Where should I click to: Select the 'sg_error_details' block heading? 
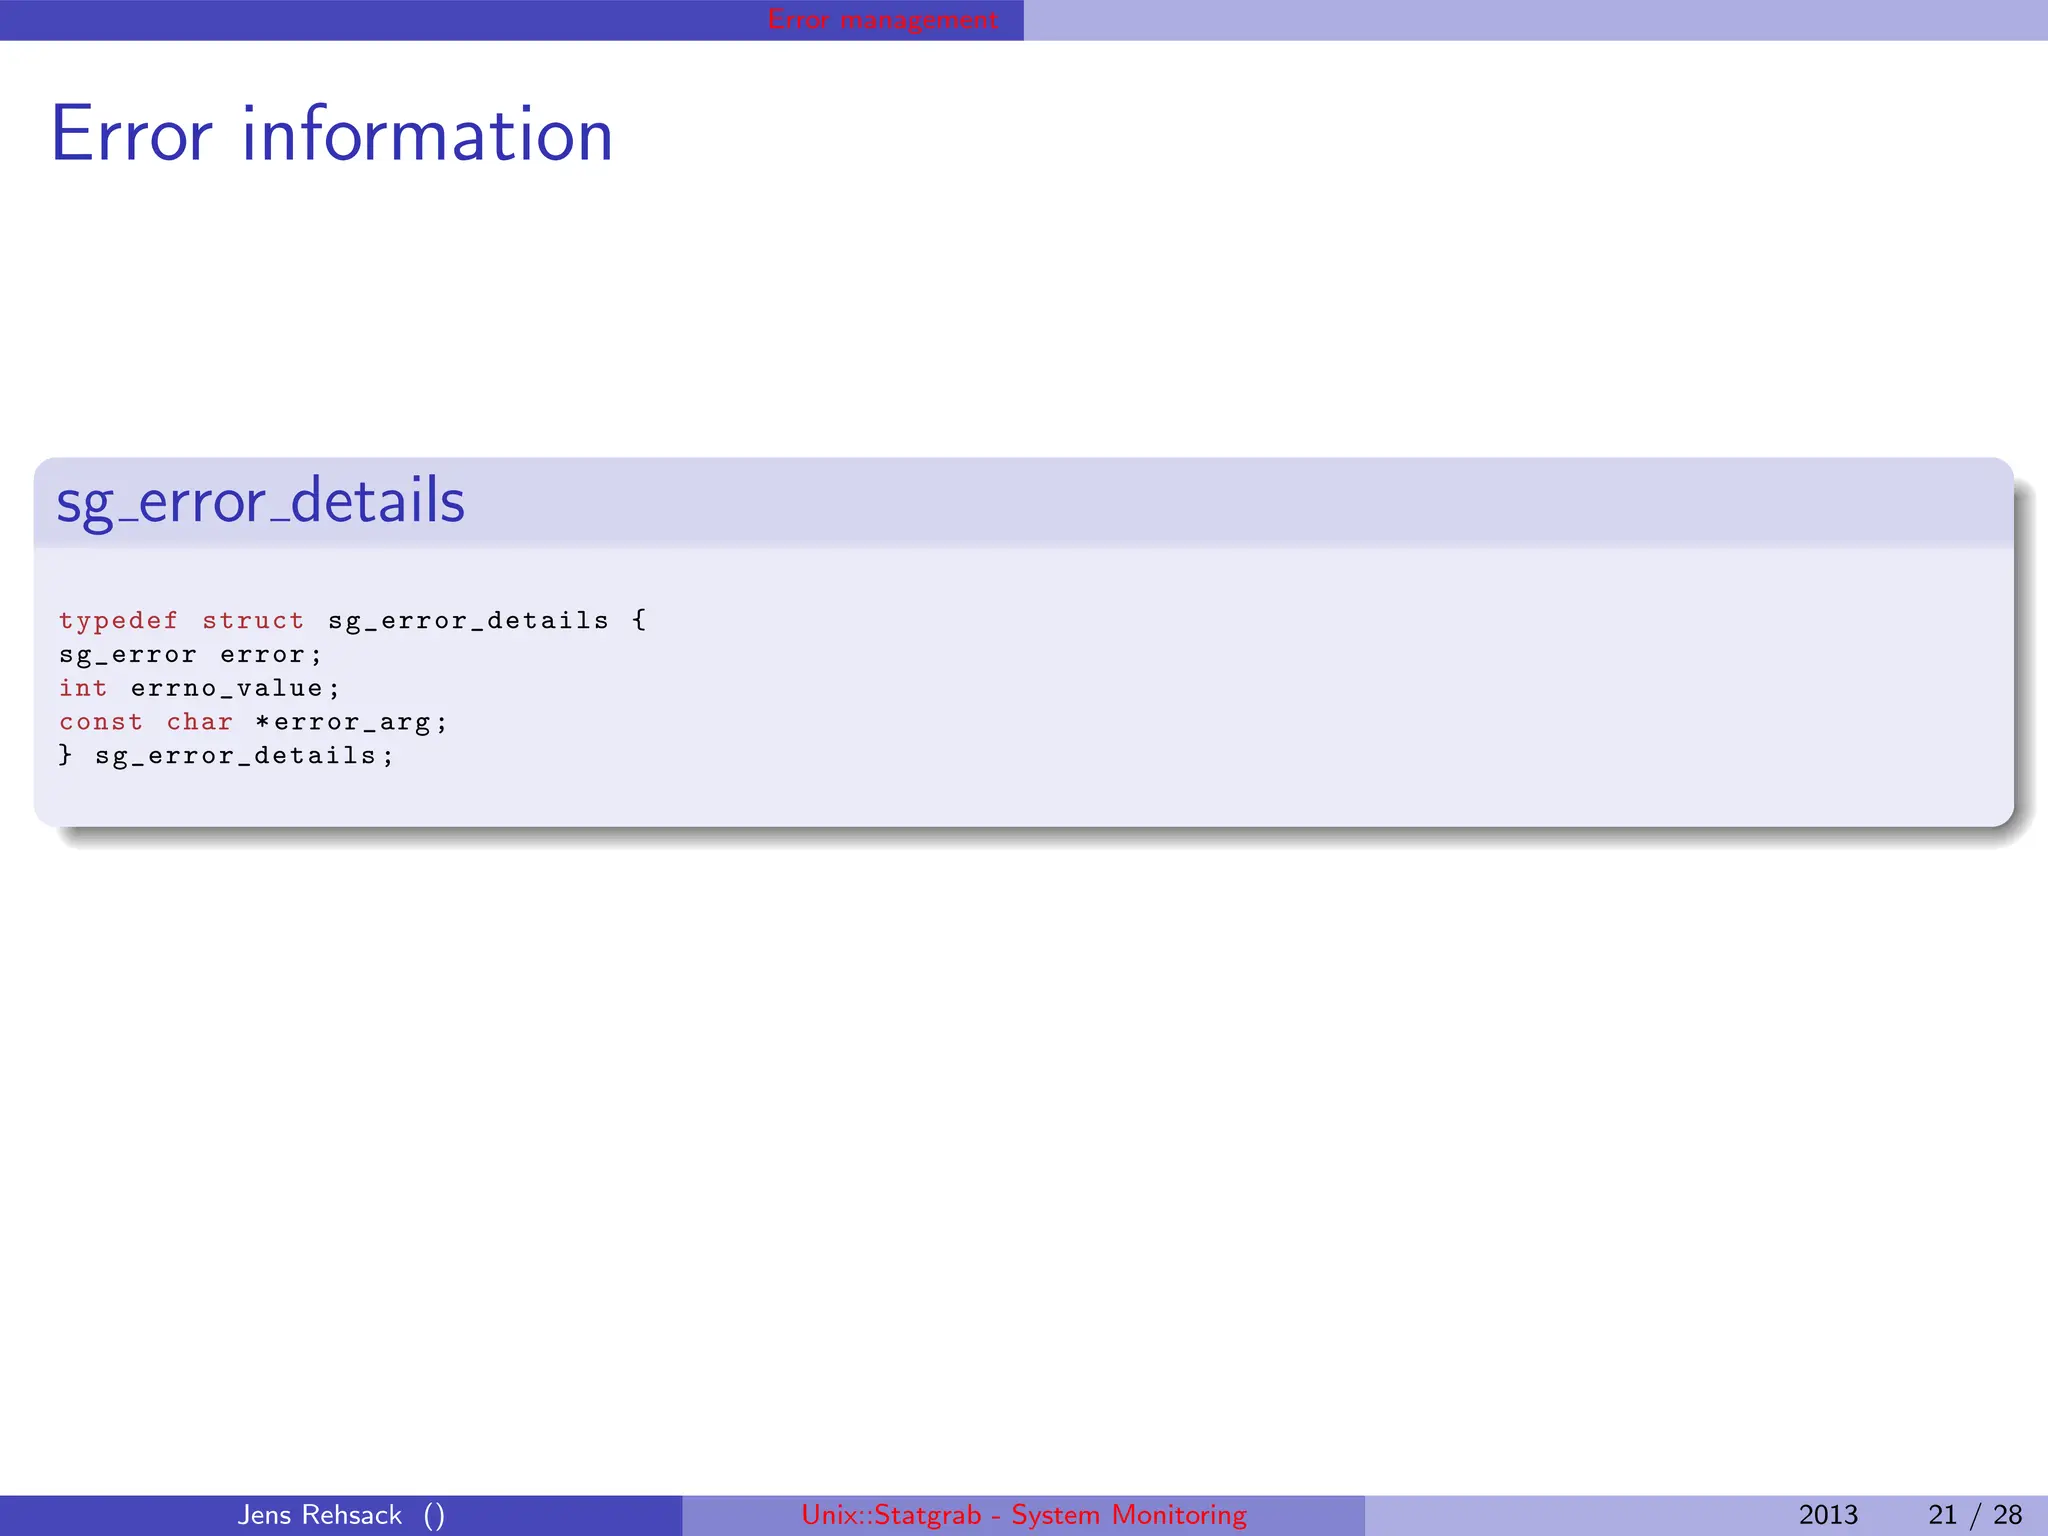coord(260,501)
